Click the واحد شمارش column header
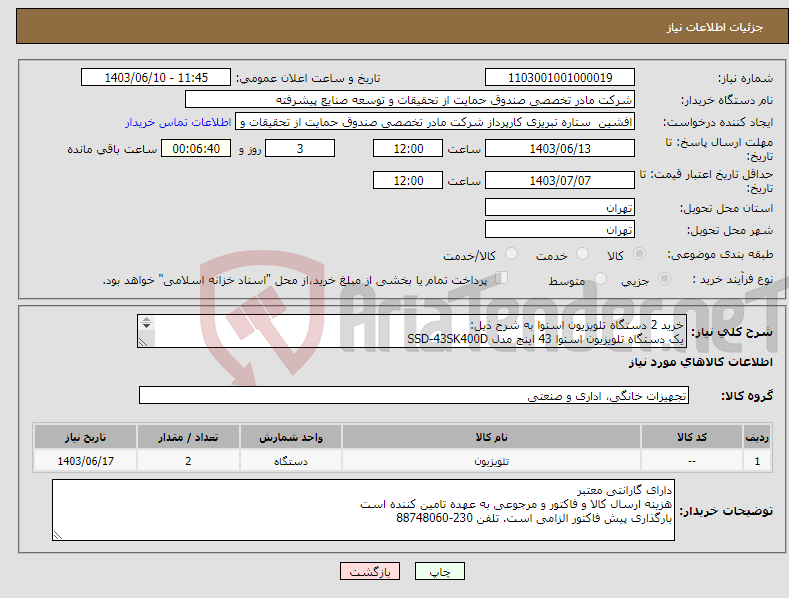This screenshot has width=789, height=598. [x=291, y=437]
